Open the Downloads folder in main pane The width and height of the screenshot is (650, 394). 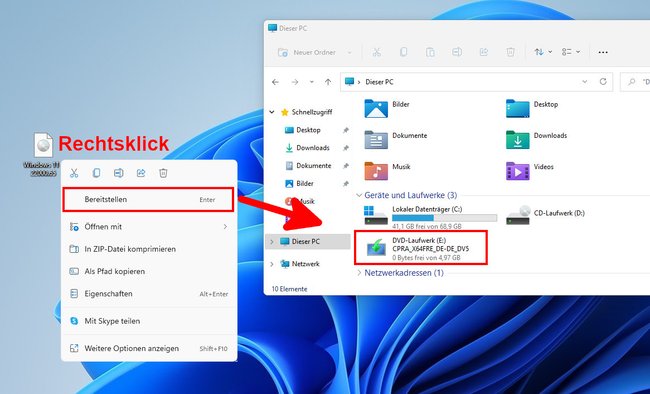pyautogui.click(x=536, y=139)
